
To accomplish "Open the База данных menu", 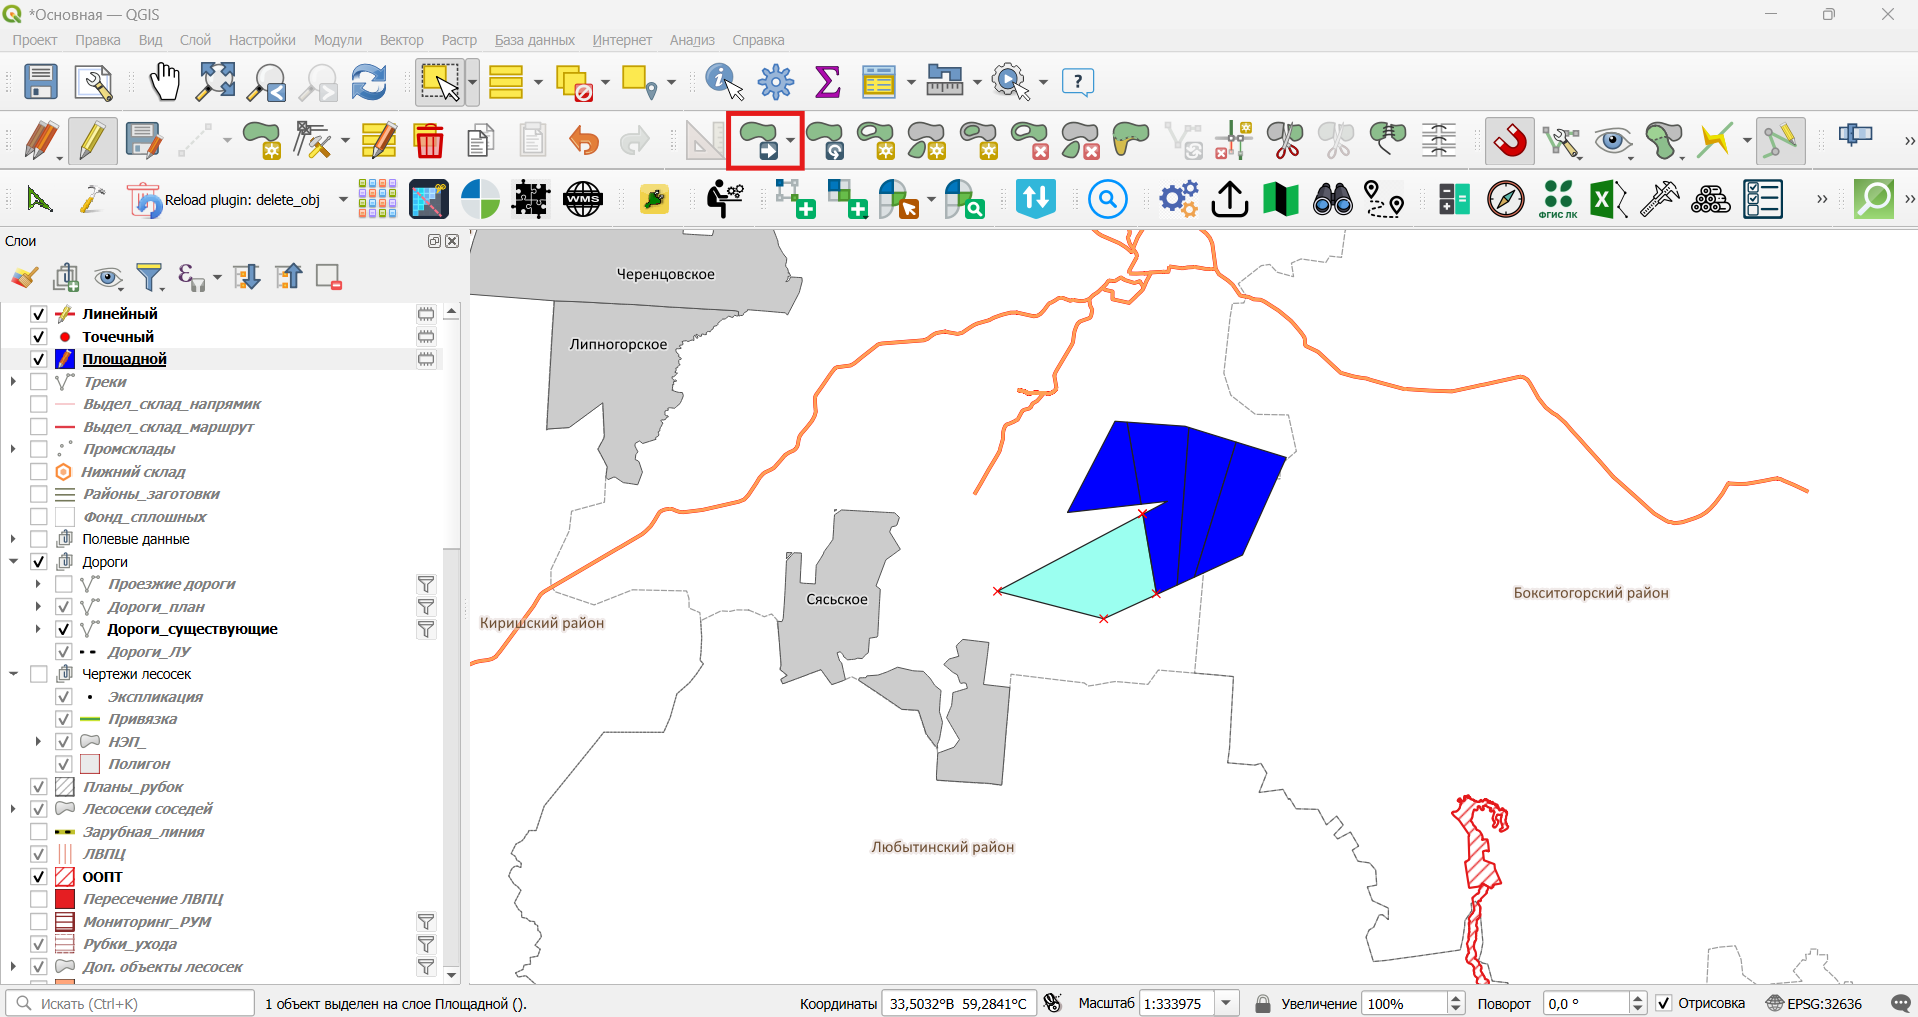I will [x=534, y=40].
